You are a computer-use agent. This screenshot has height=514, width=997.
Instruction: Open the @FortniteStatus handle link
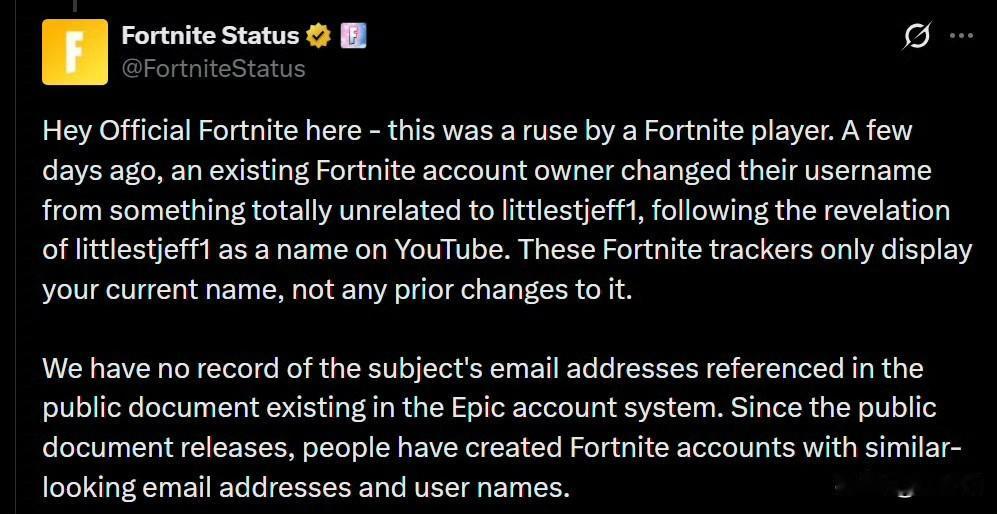(213, 69)
